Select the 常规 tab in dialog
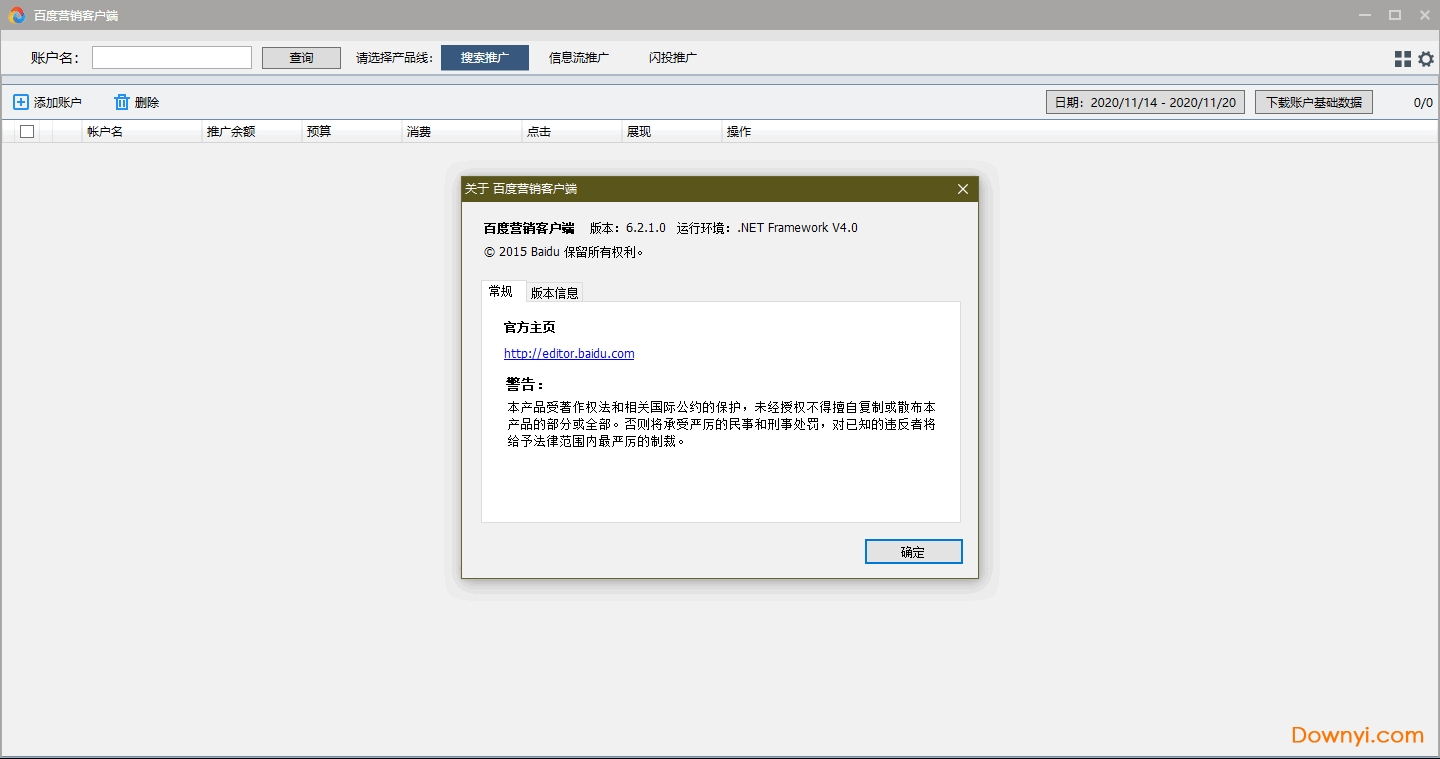The height and width of the screenshot is (759, 1440). click(501, 291)
